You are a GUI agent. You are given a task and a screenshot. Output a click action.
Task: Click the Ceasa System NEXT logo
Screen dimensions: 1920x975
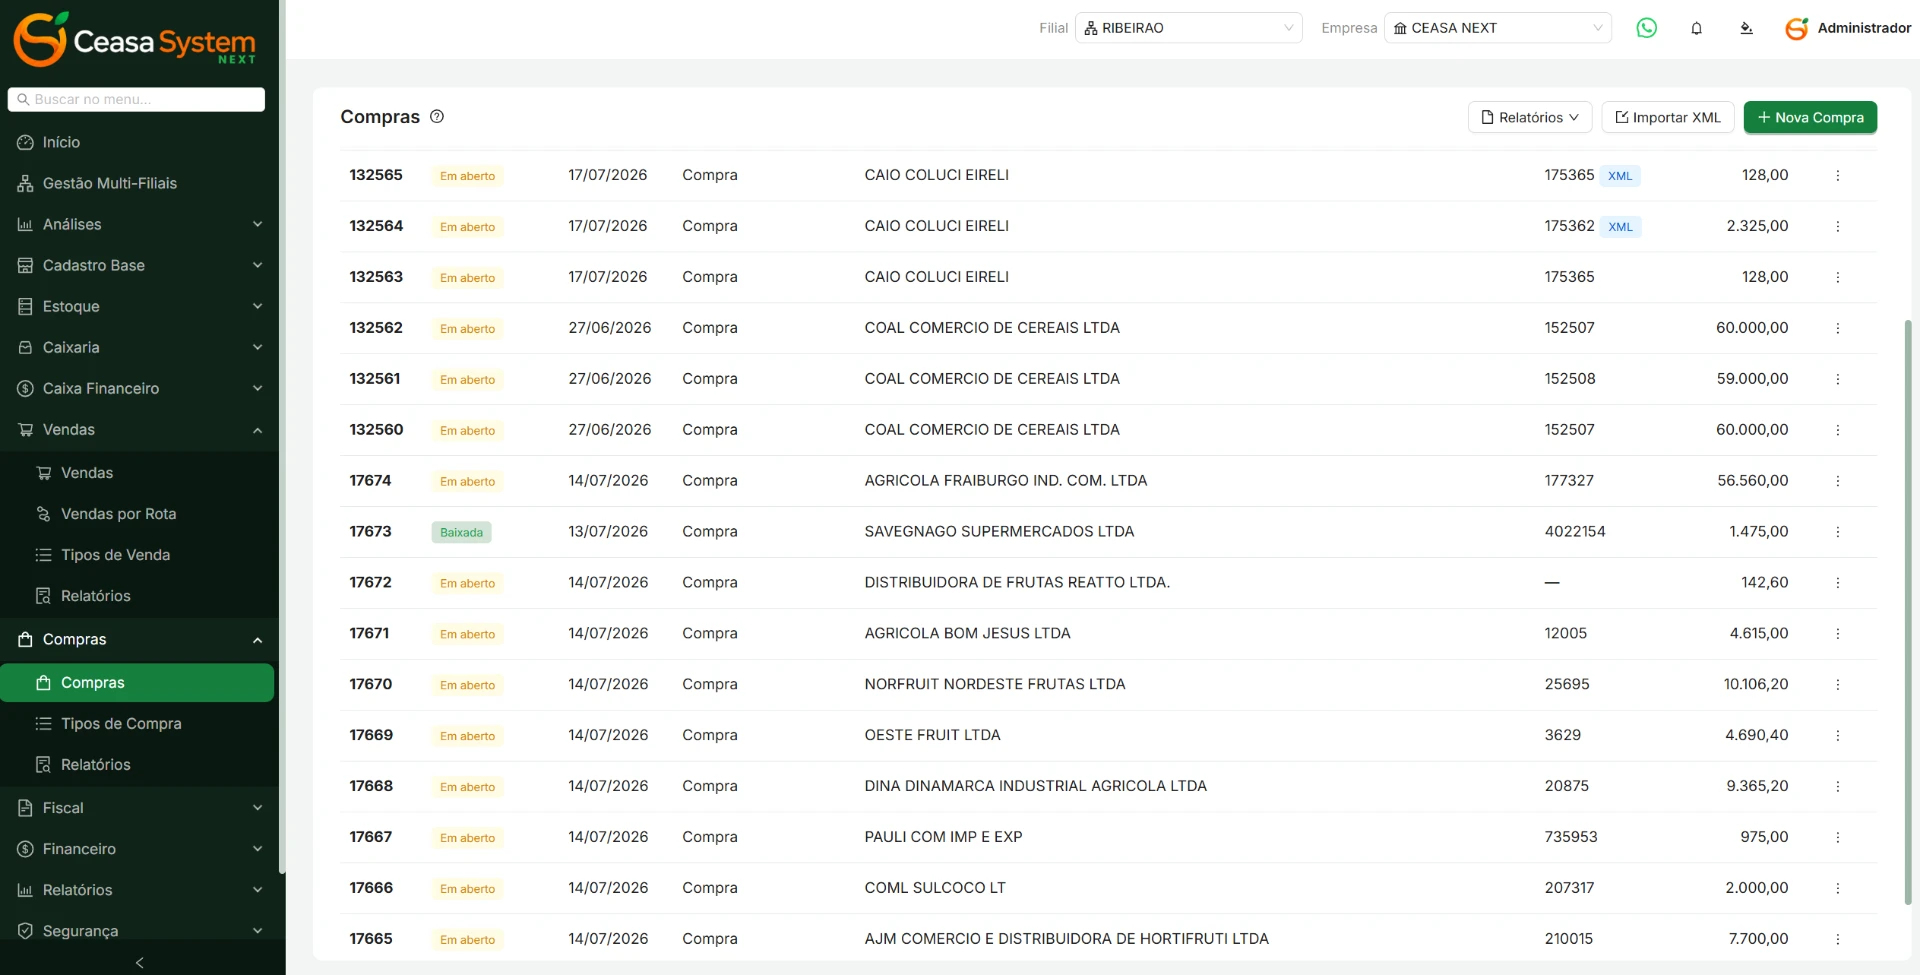coord(135,40)
